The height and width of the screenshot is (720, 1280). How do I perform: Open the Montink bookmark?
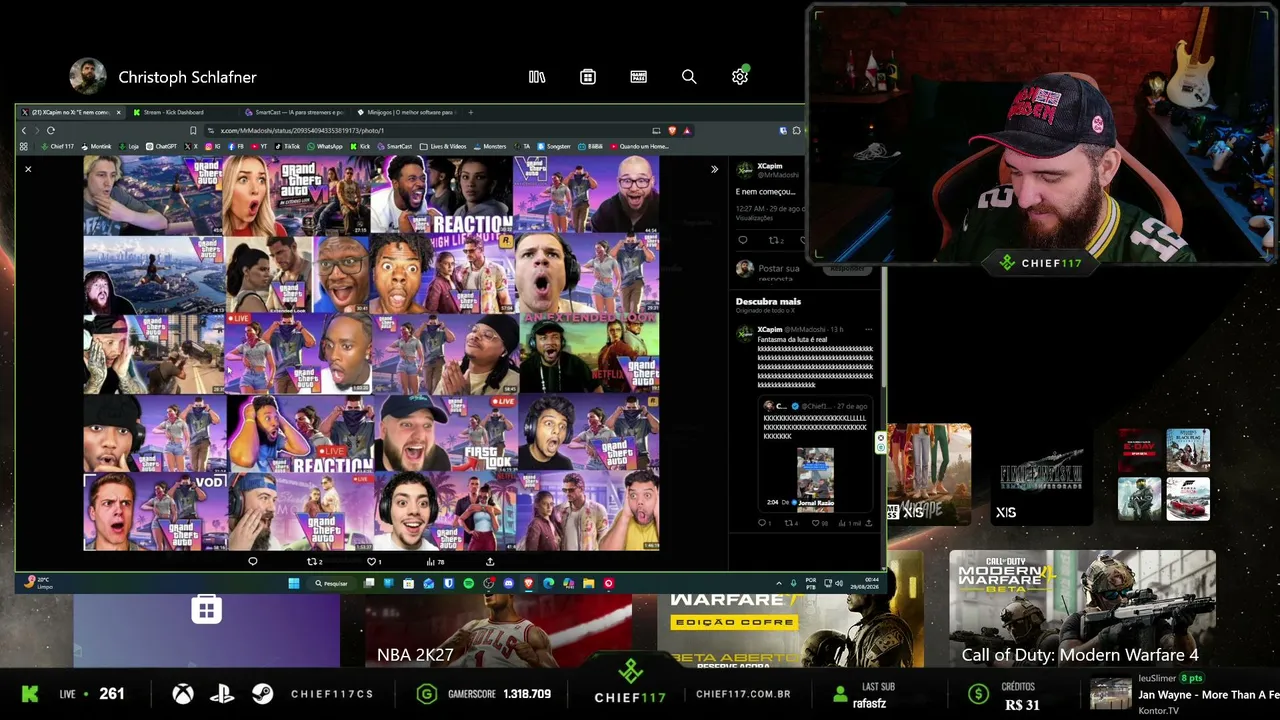(x=97, y=146)
